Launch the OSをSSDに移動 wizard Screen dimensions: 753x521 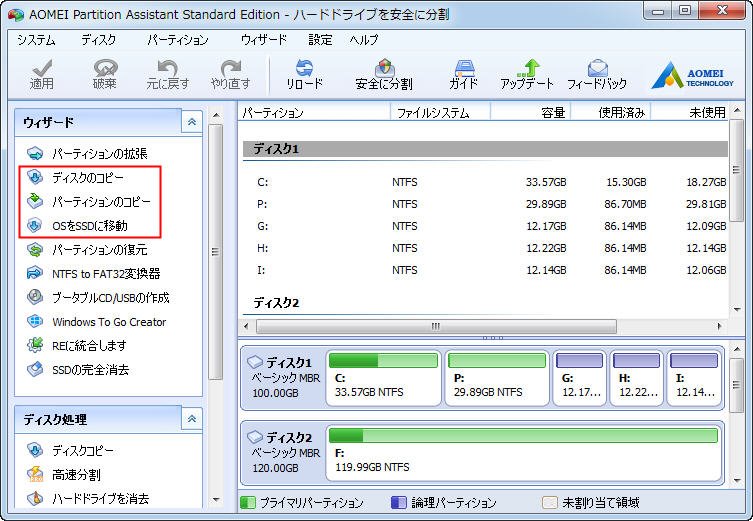pos(77,226)
